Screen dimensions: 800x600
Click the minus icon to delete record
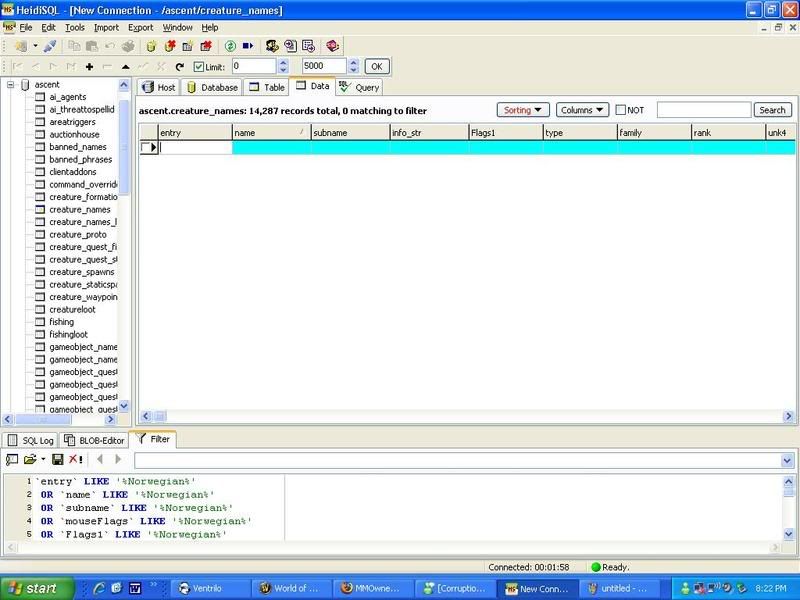(107, 67)
